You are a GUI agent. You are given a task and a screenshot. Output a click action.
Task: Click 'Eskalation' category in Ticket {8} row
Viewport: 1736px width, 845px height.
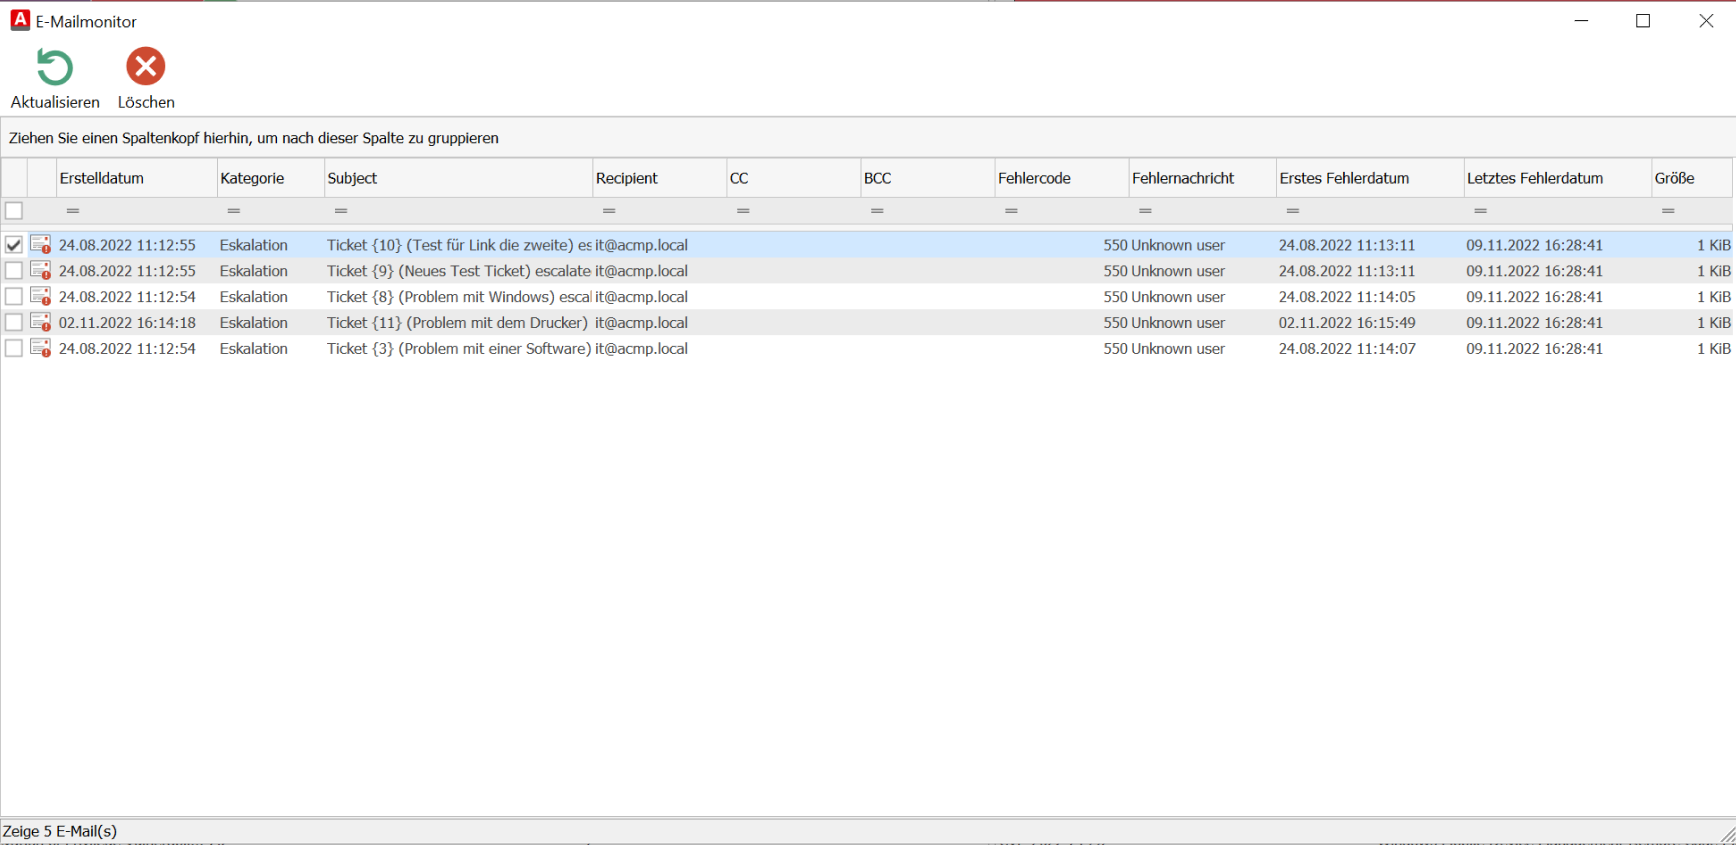point(254,297)
